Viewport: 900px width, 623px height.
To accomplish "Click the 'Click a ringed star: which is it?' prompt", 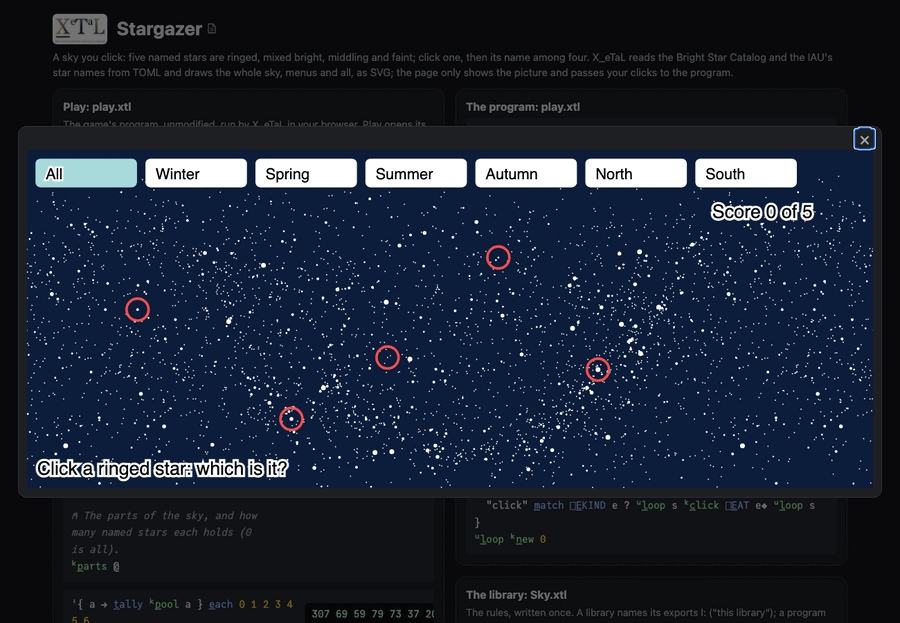I will 162,469.
